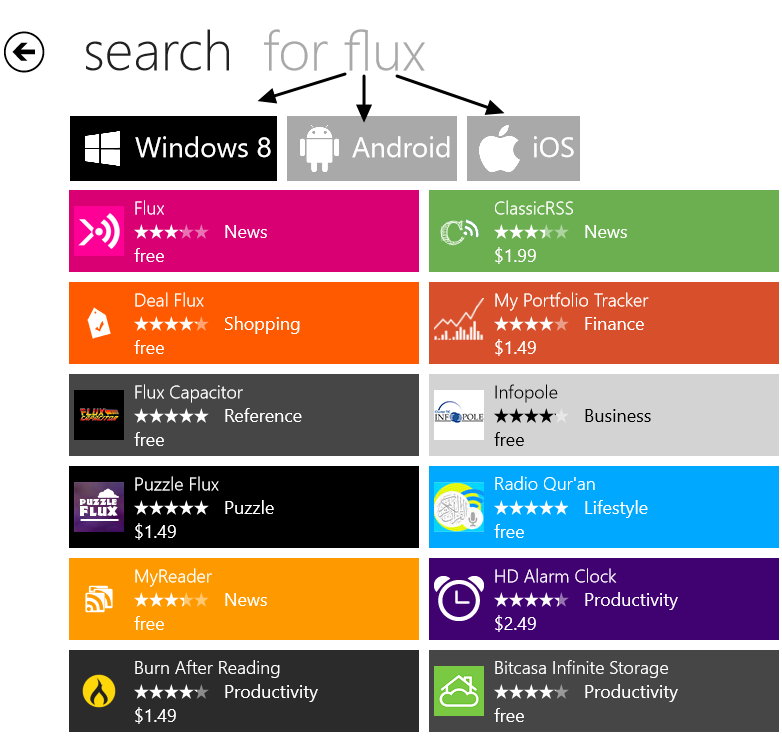
Task: Click the MyReader feed icon
Action: click(x=99, y=599)
